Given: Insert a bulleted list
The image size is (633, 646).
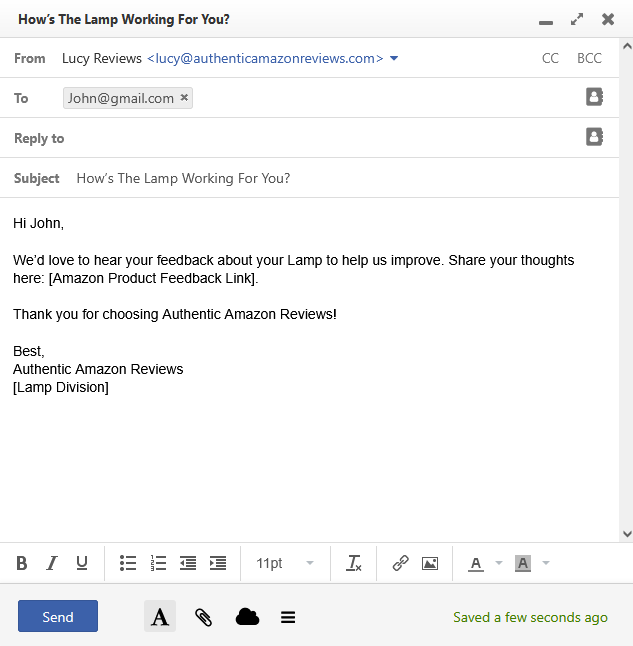Looking at the screenshot, I should (128, 563).
